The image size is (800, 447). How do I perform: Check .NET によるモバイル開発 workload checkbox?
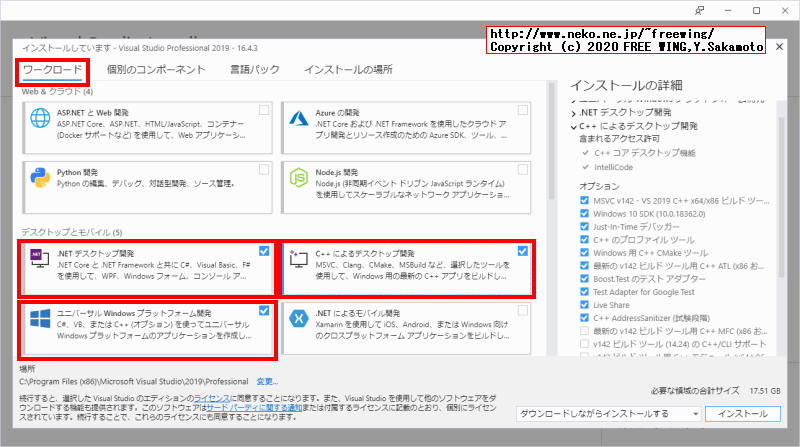pyautogui.click(x=522, y=311)
